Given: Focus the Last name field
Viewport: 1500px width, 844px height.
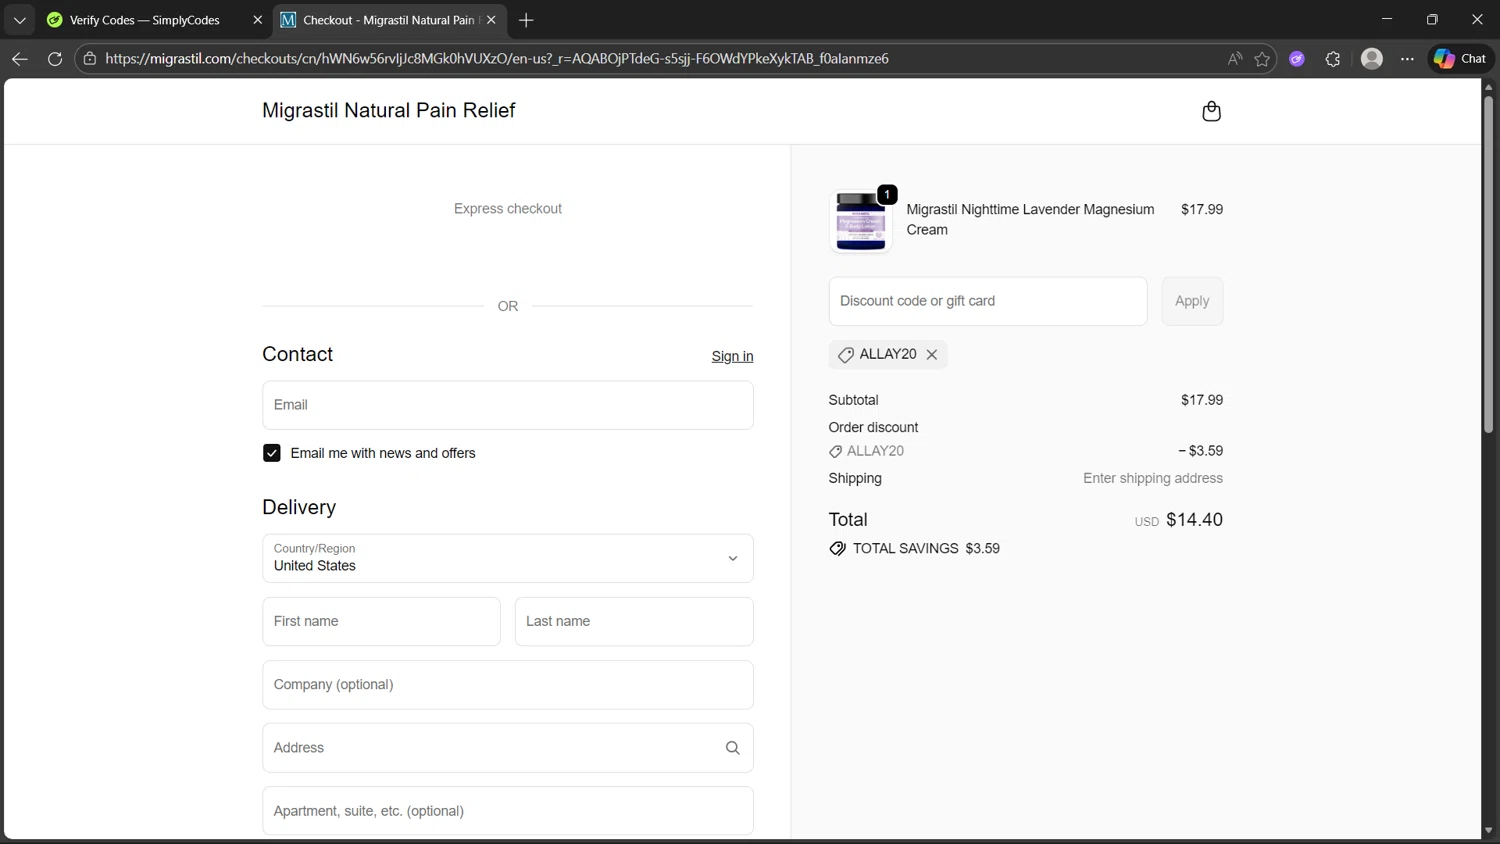Looking at the screenshot, I should point(634,621).
